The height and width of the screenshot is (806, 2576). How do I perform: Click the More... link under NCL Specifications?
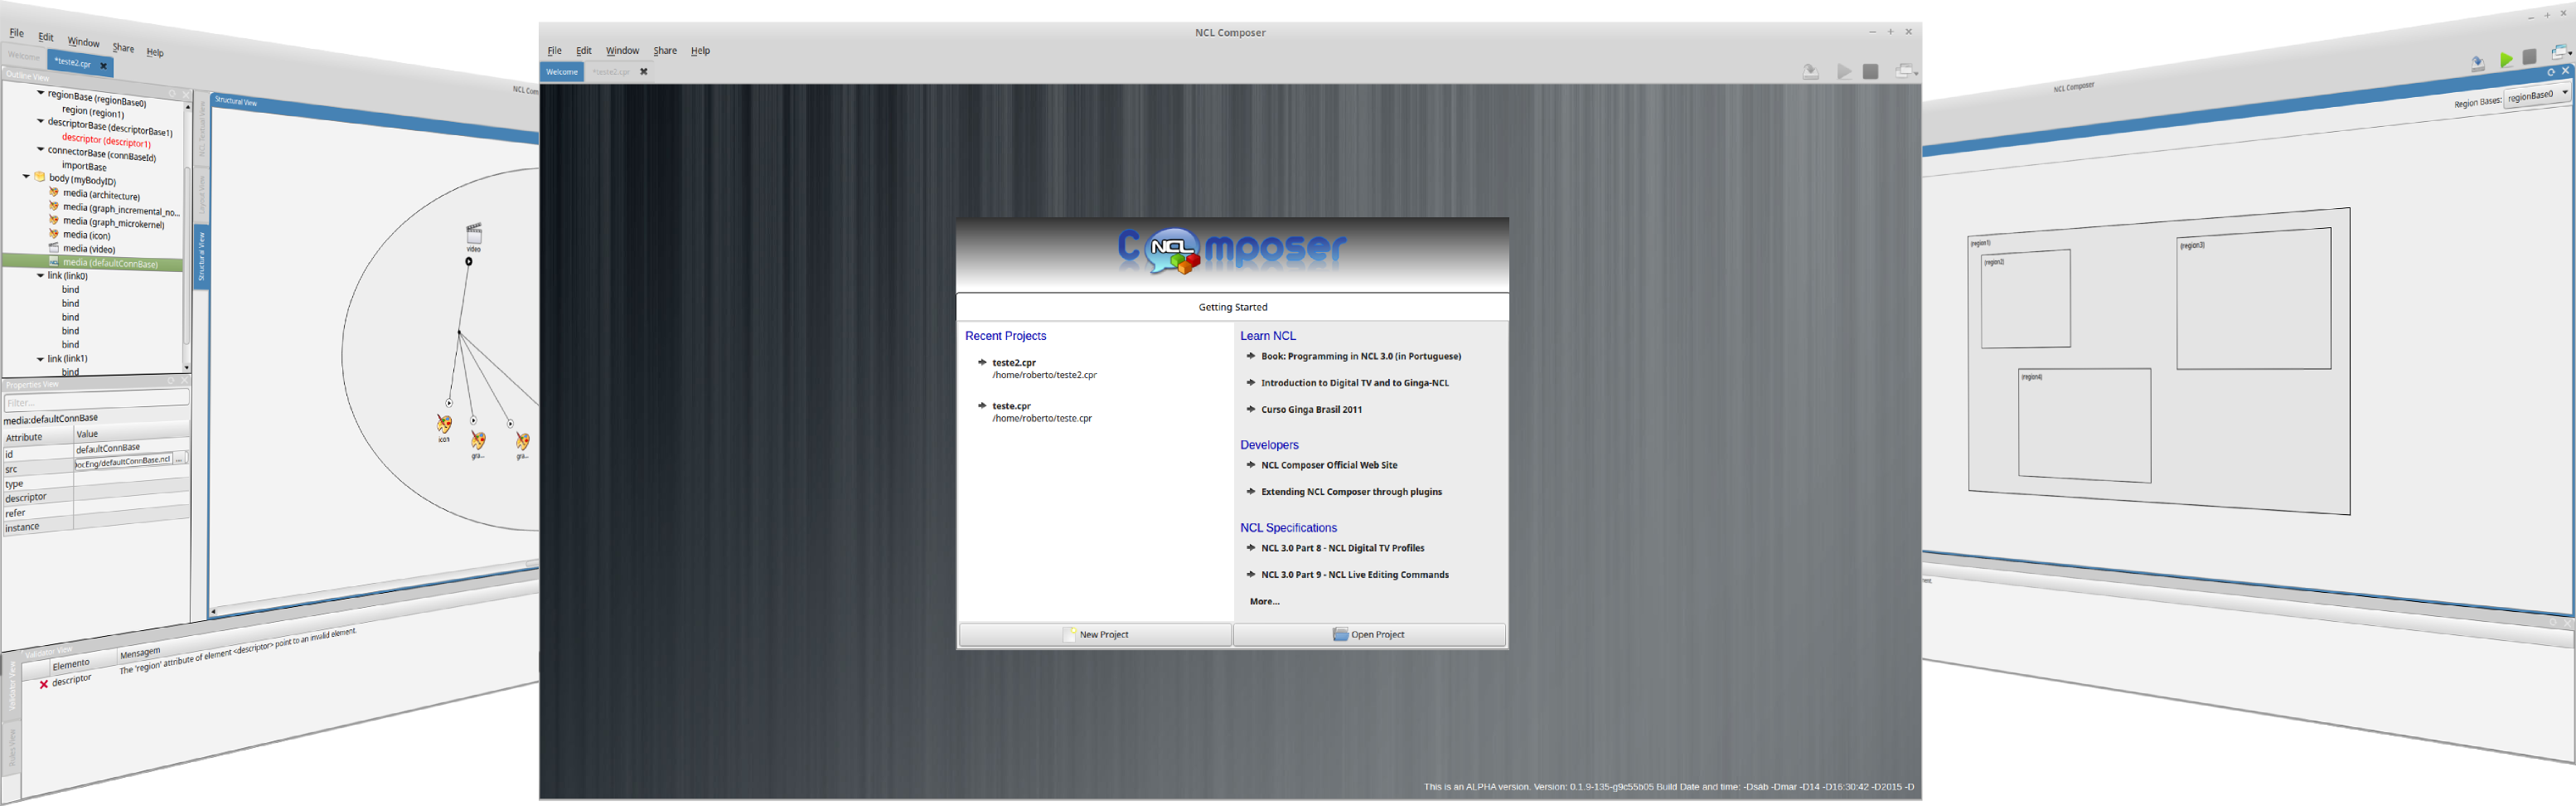pos(1264,602)
